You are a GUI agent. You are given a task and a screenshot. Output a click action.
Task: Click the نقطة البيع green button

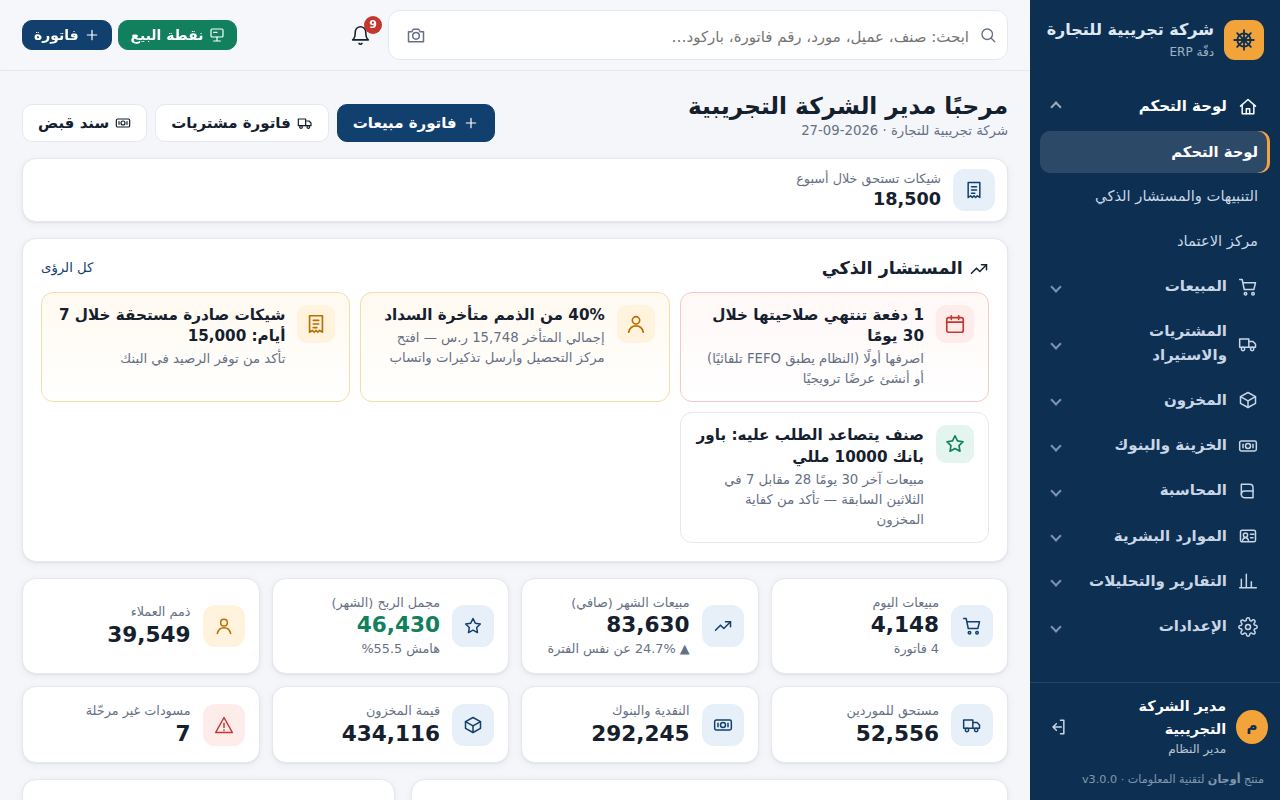[177, 35]
